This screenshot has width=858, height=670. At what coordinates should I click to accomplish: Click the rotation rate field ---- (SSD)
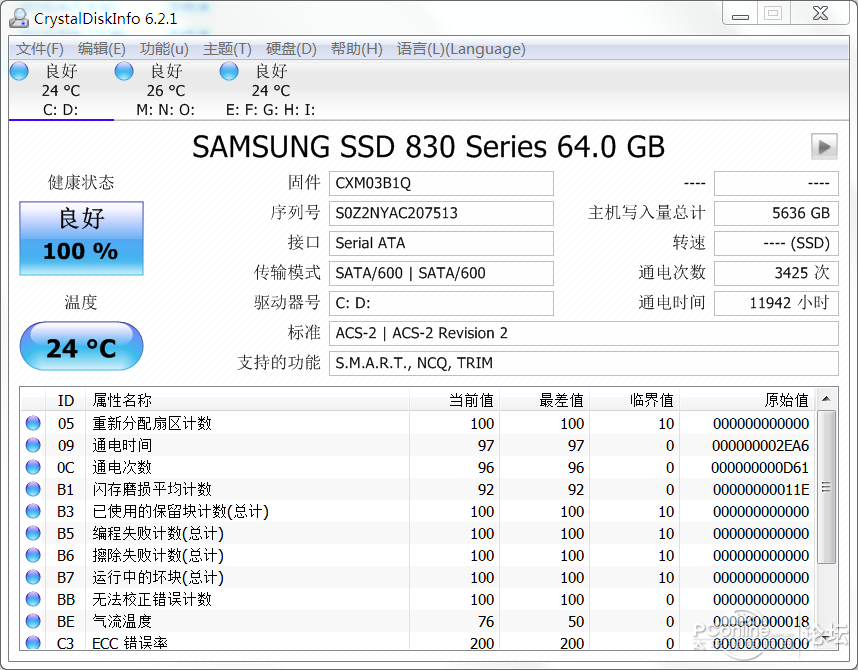click(776, 243)
